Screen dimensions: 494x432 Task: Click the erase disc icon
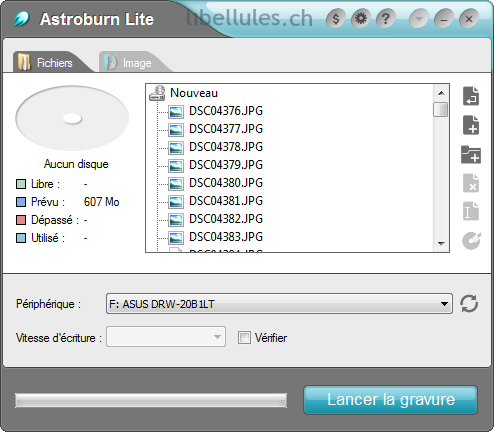[x=471, y=241]
